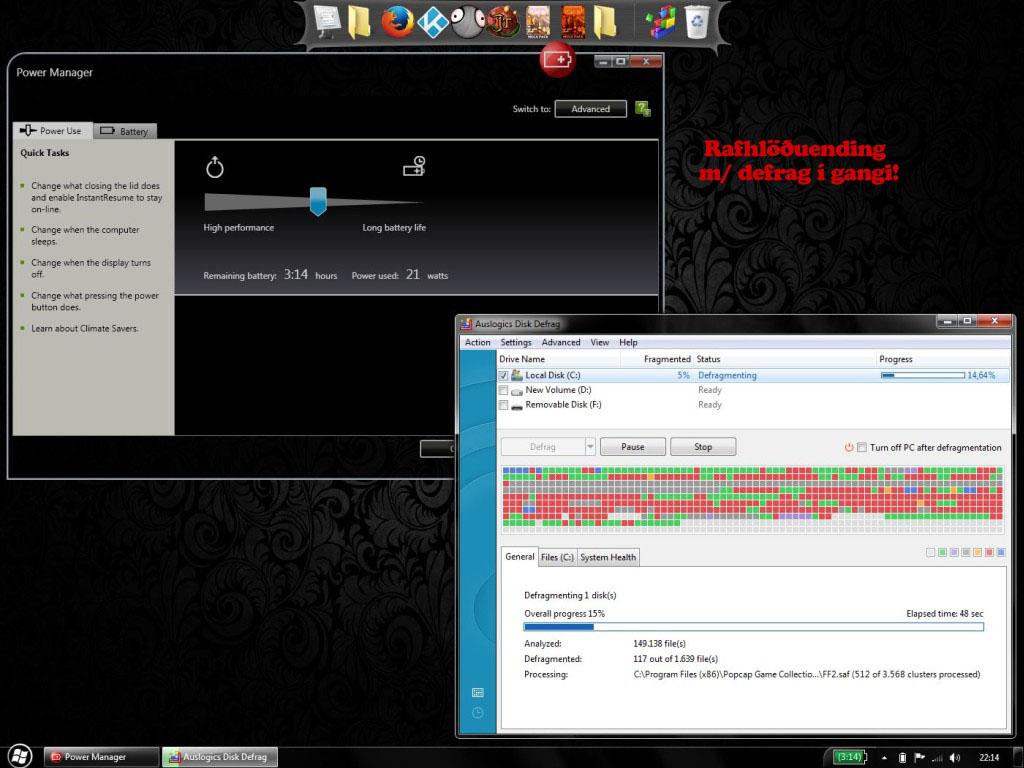Launch Kodi from the dock
The image size is (1024, 768).
click(433, 21)
